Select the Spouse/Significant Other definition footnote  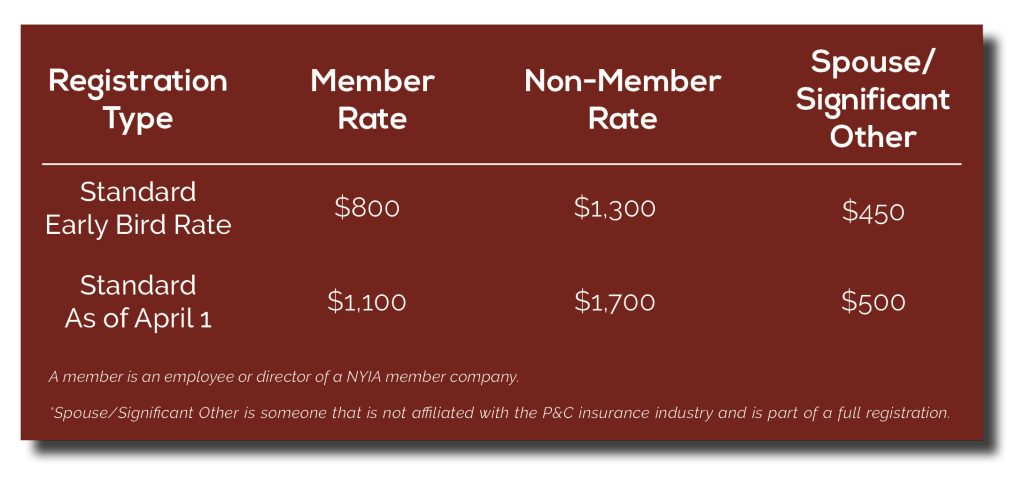500,413
